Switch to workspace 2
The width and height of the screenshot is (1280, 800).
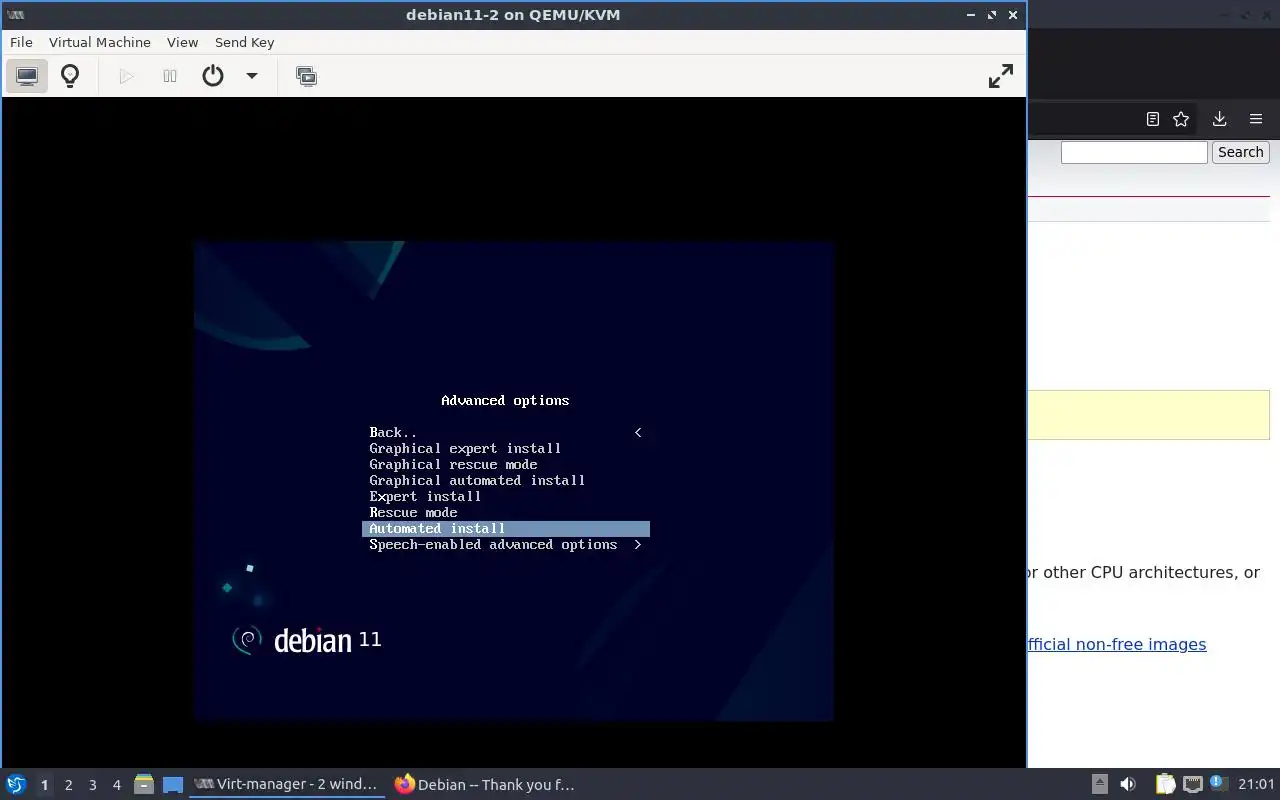[68, 785]
